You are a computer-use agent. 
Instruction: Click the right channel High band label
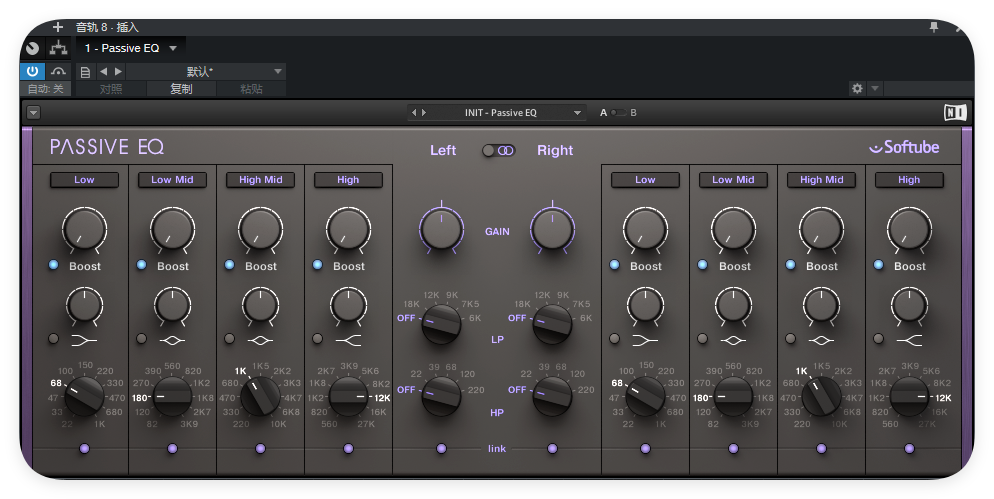coord(909,180)
